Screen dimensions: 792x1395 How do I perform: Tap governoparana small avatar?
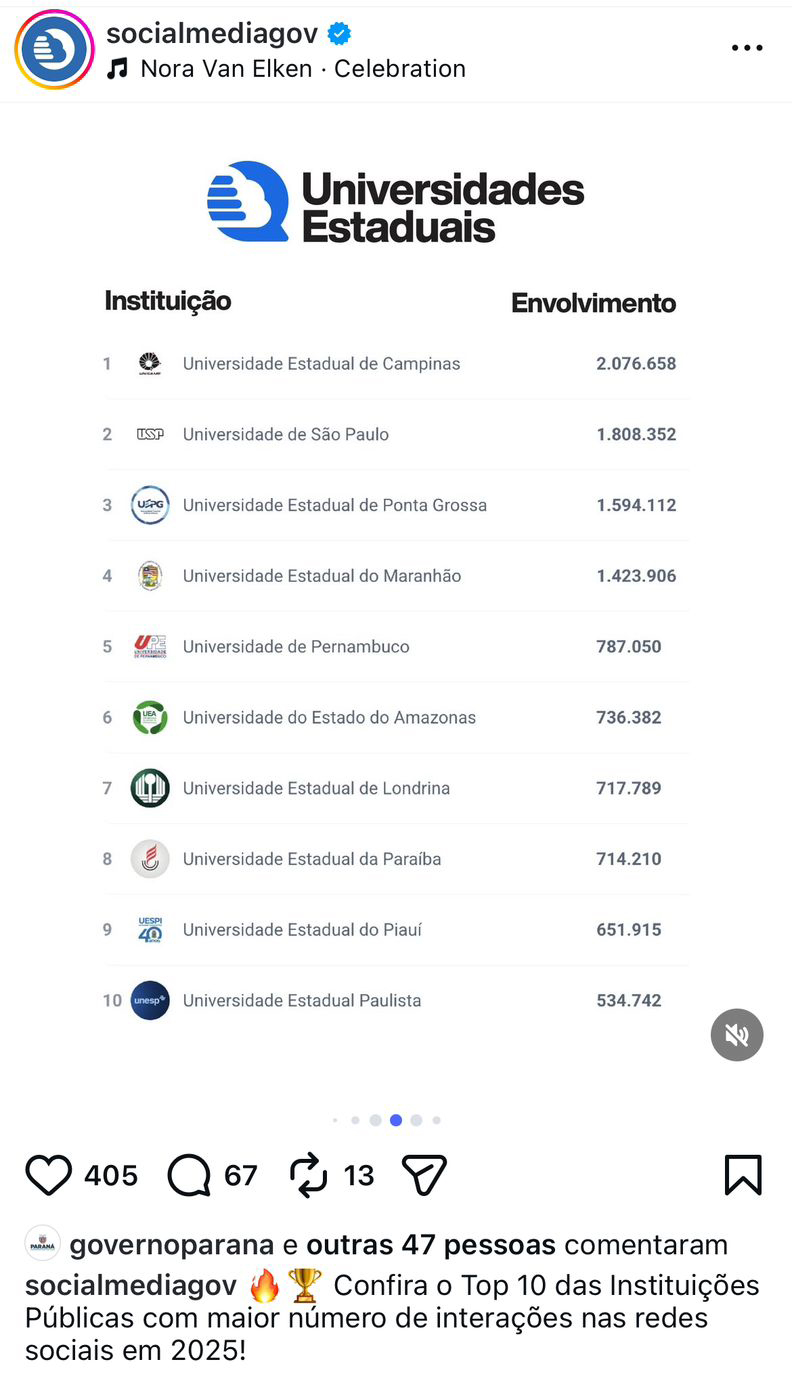43,1243
